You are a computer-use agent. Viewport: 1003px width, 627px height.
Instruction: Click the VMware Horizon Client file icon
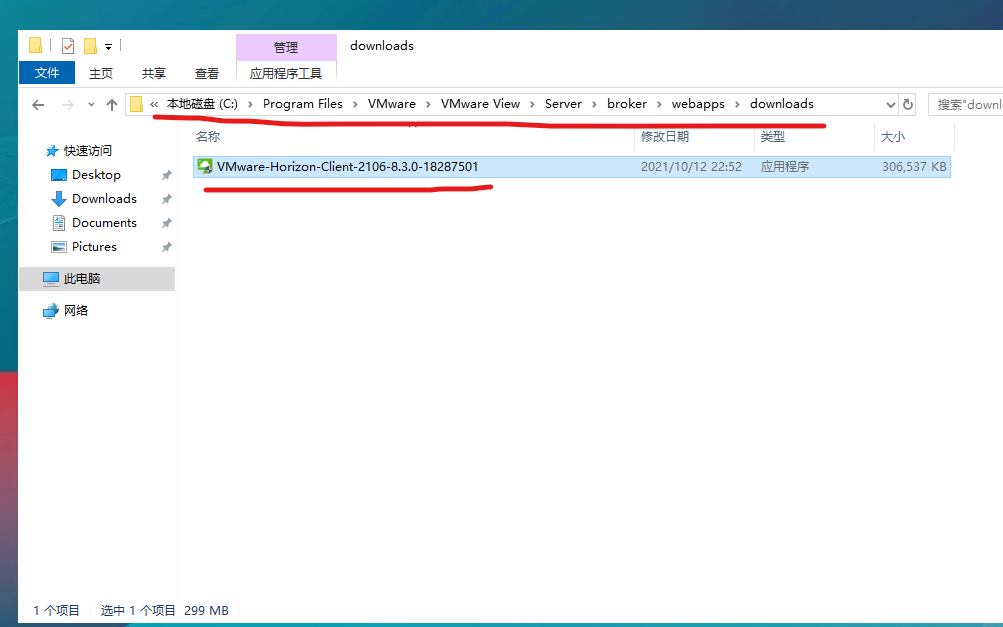coord(205,166)
